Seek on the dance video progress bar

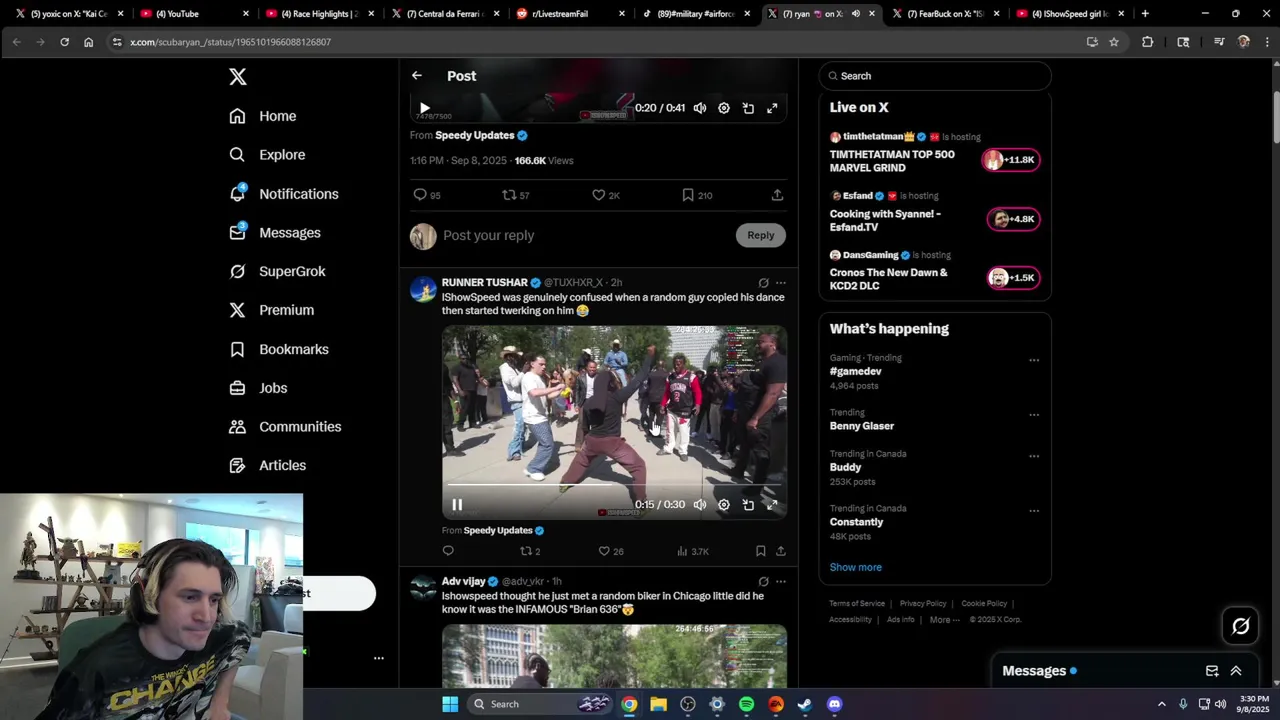pyautogui.click(x=614, y=485)
